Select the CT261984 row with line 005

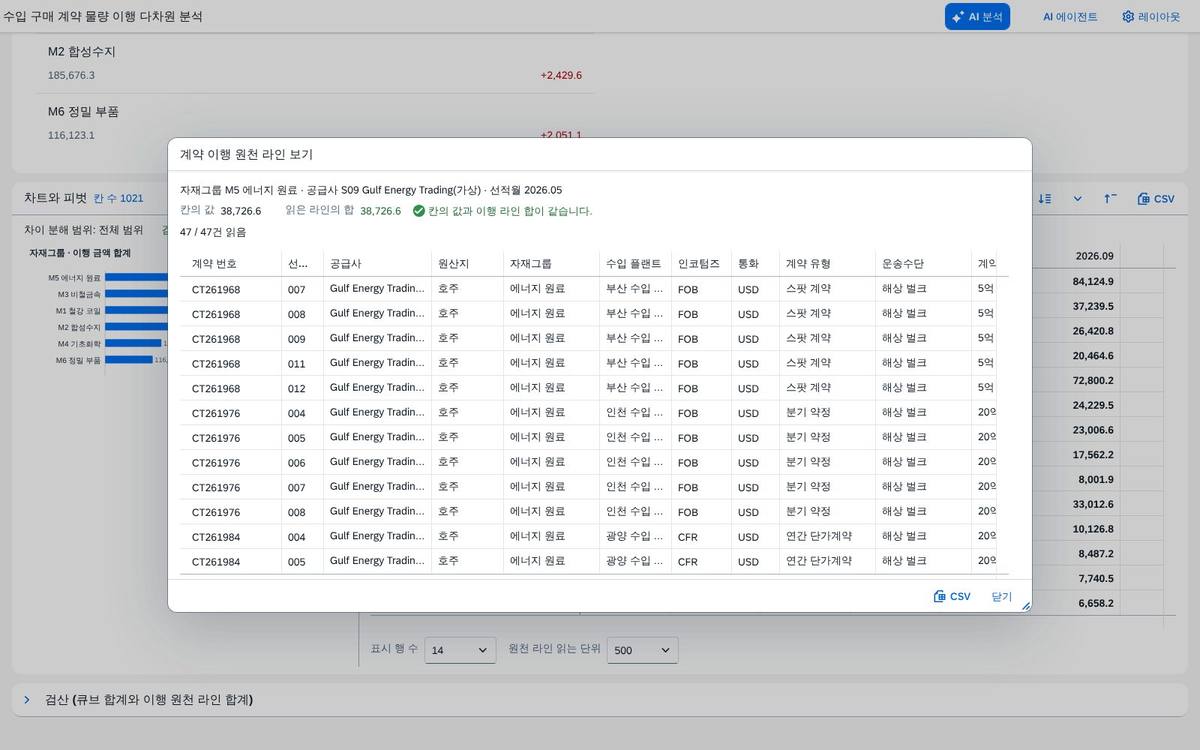(x=596, y=561)
